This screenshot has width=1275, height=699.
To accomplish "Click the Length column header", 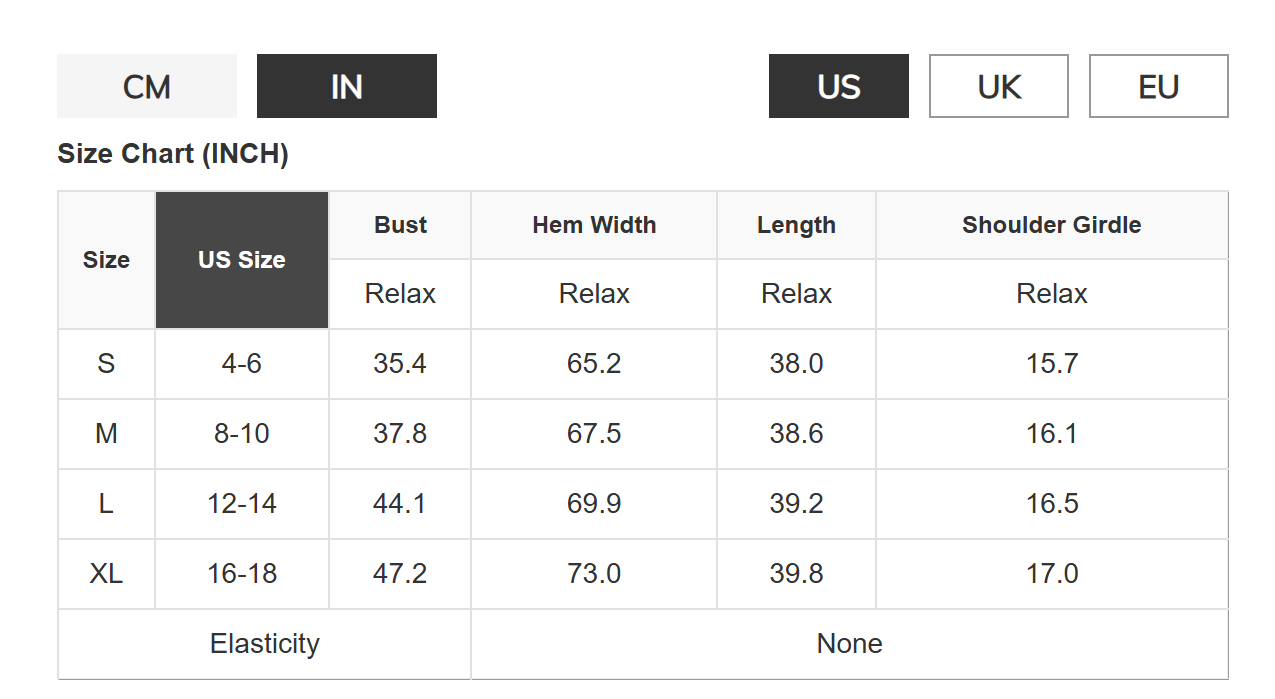I will pyautogui.click(x=796, y=225).
